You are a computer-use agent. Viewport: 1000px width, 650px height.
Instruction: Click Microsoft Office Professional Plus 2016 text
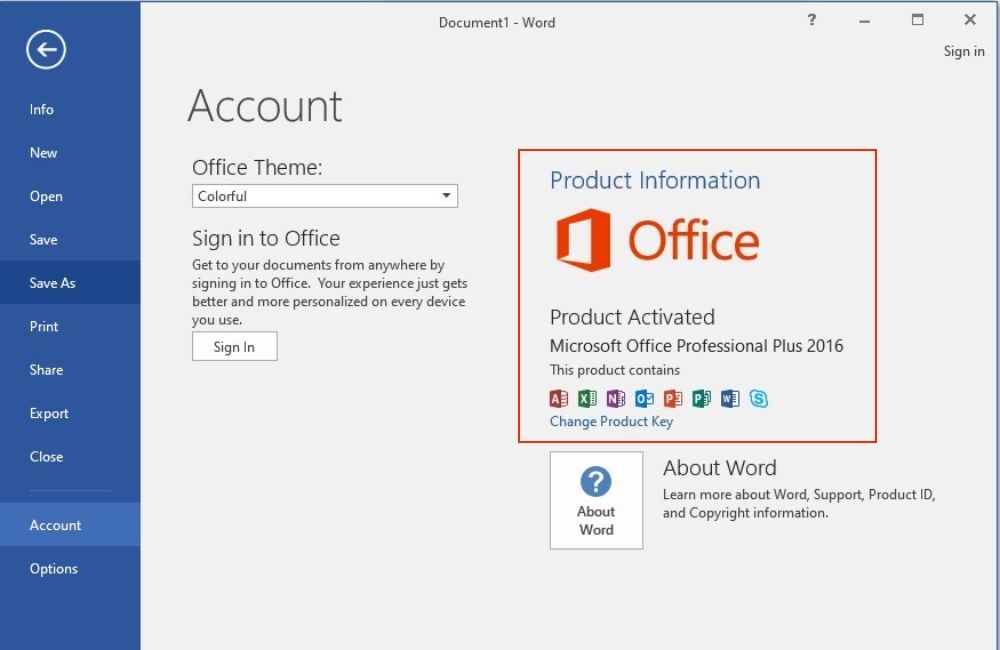click(696, 346)
